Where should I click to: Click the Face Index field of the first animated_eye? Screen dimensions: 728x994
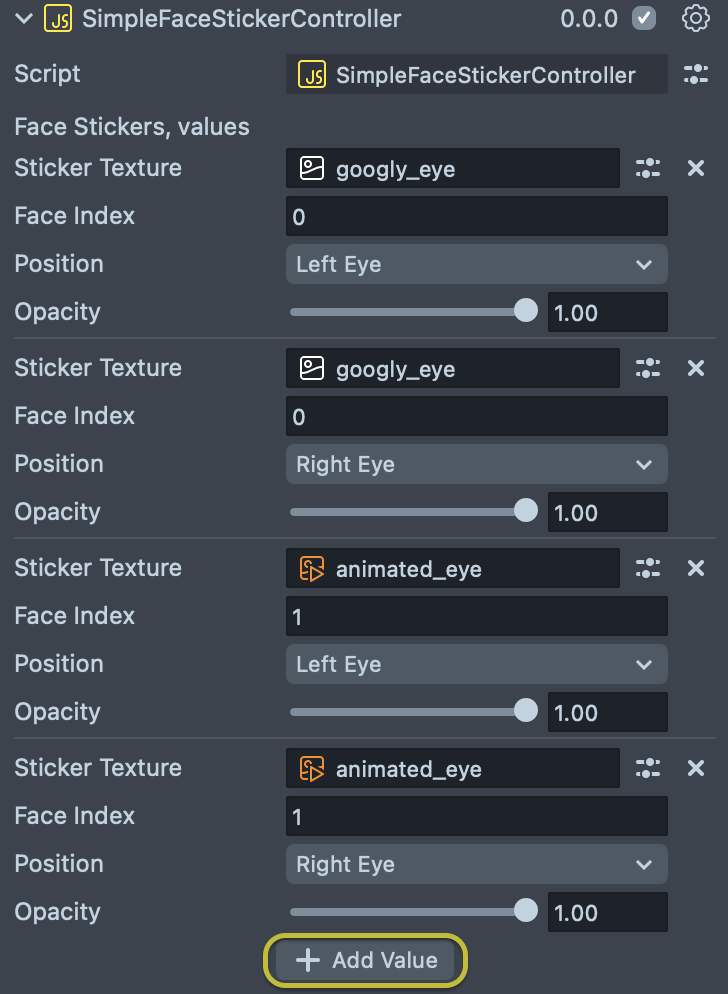(x=476, y=616)
